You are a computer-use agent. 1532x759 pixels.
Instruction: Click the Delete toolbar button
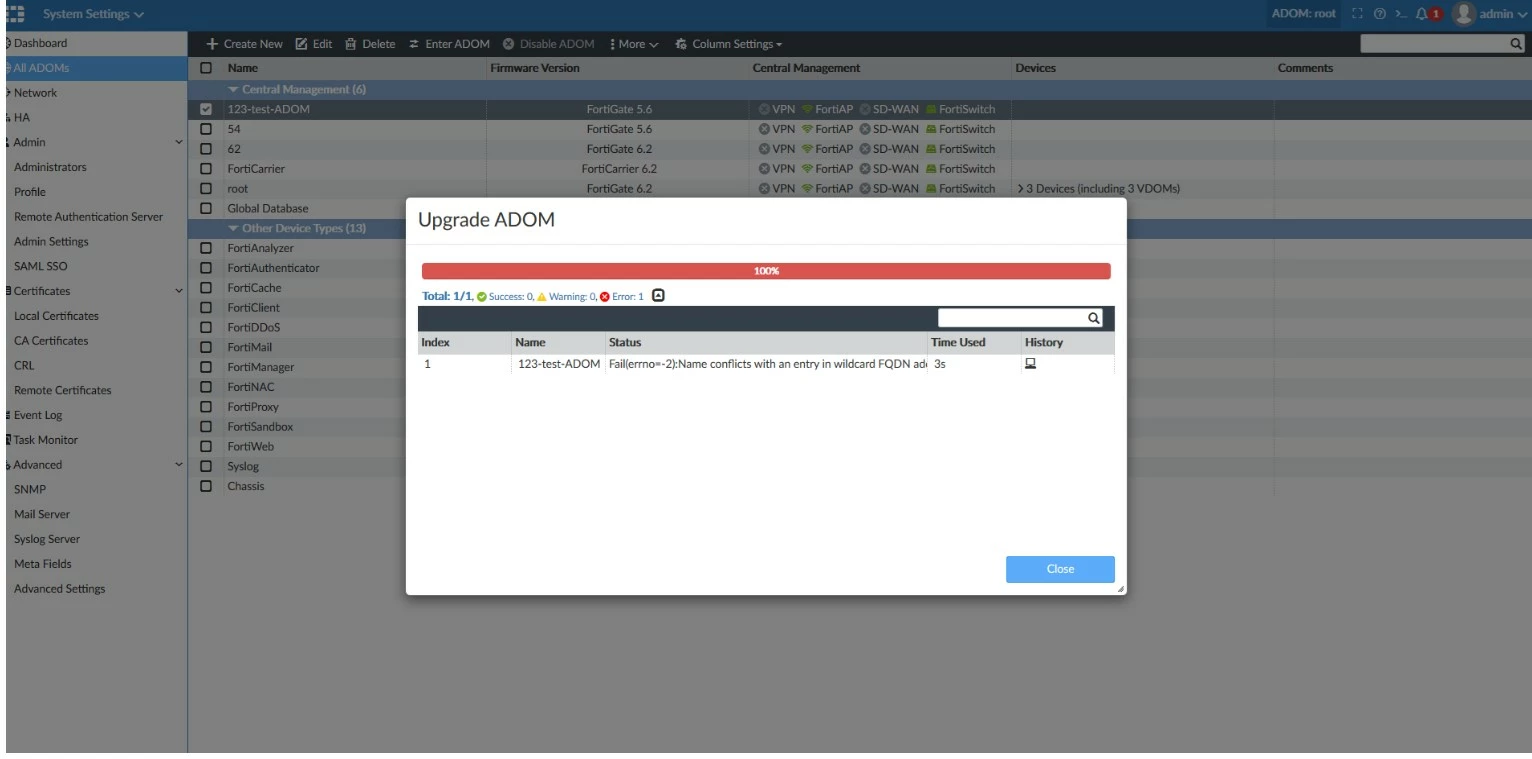(x=371, y=44)
